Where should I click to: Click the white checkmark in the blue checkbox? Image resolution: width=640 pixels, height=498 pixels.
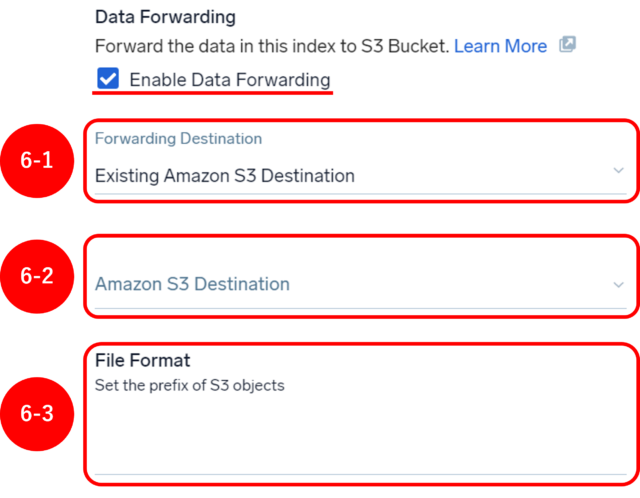(x=108, y=78)
